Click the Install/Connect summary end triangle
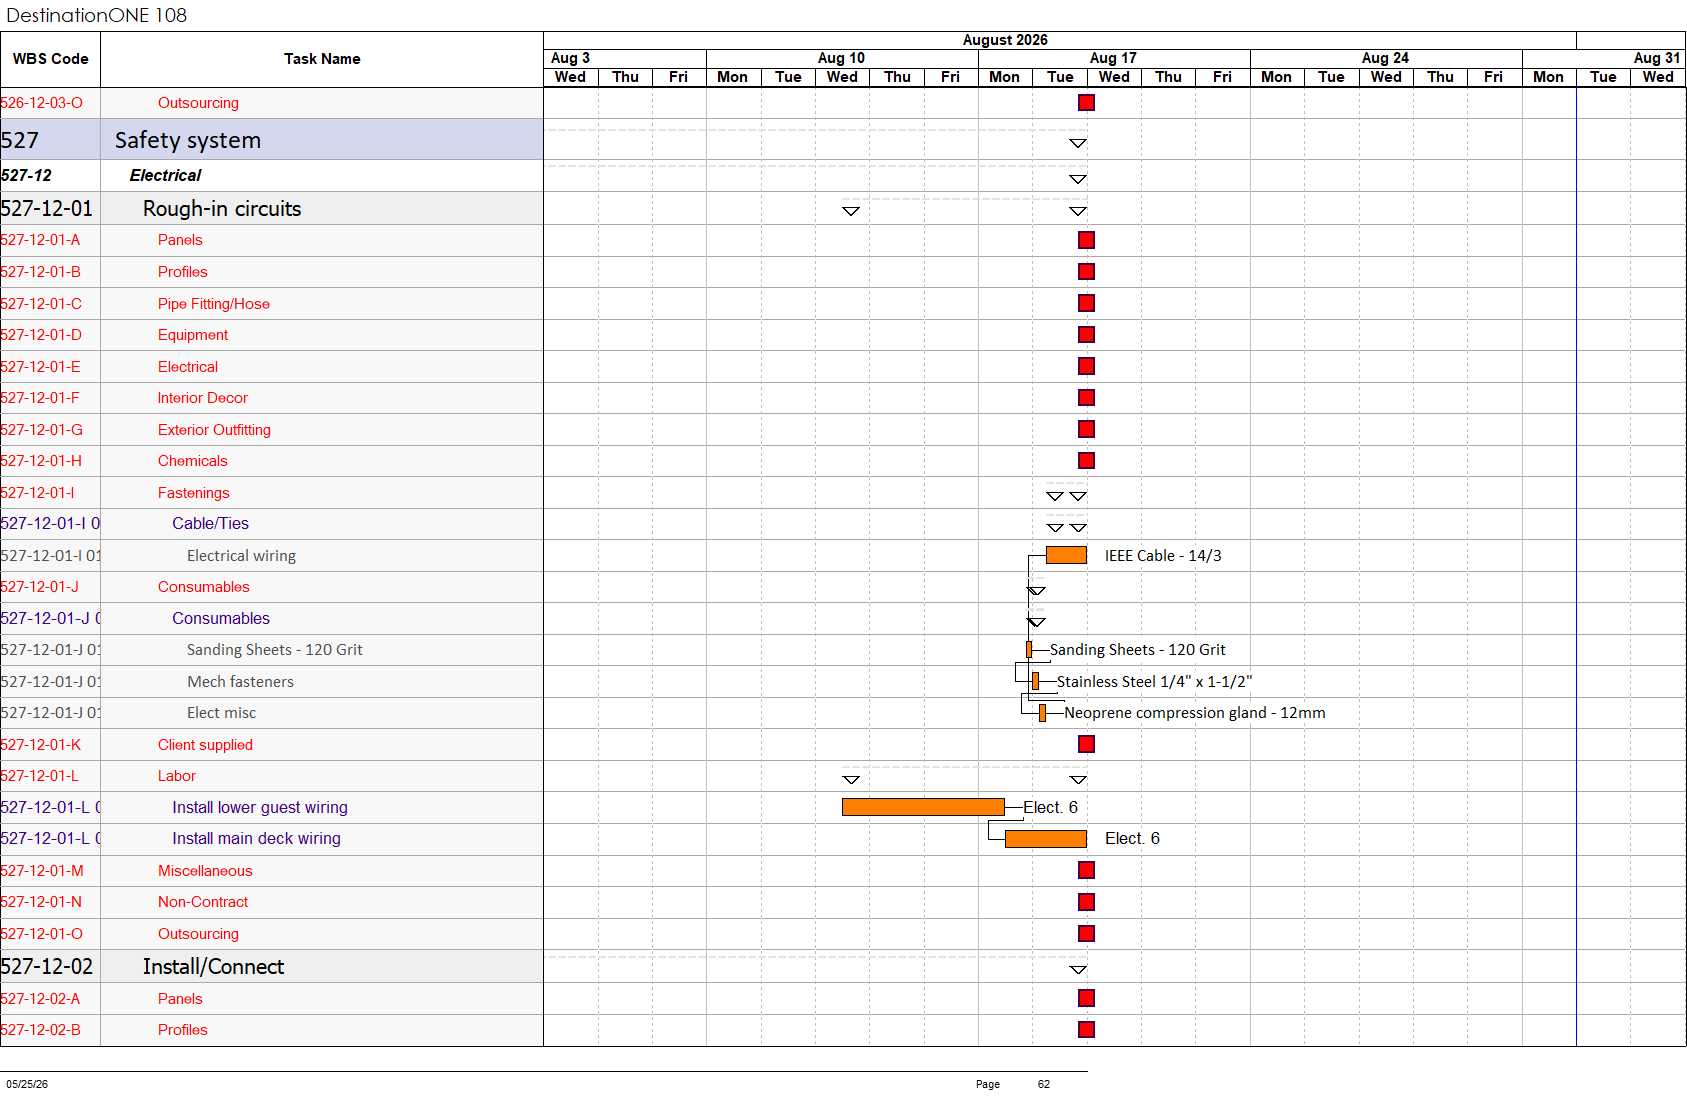 click(x=1077, y=969)
